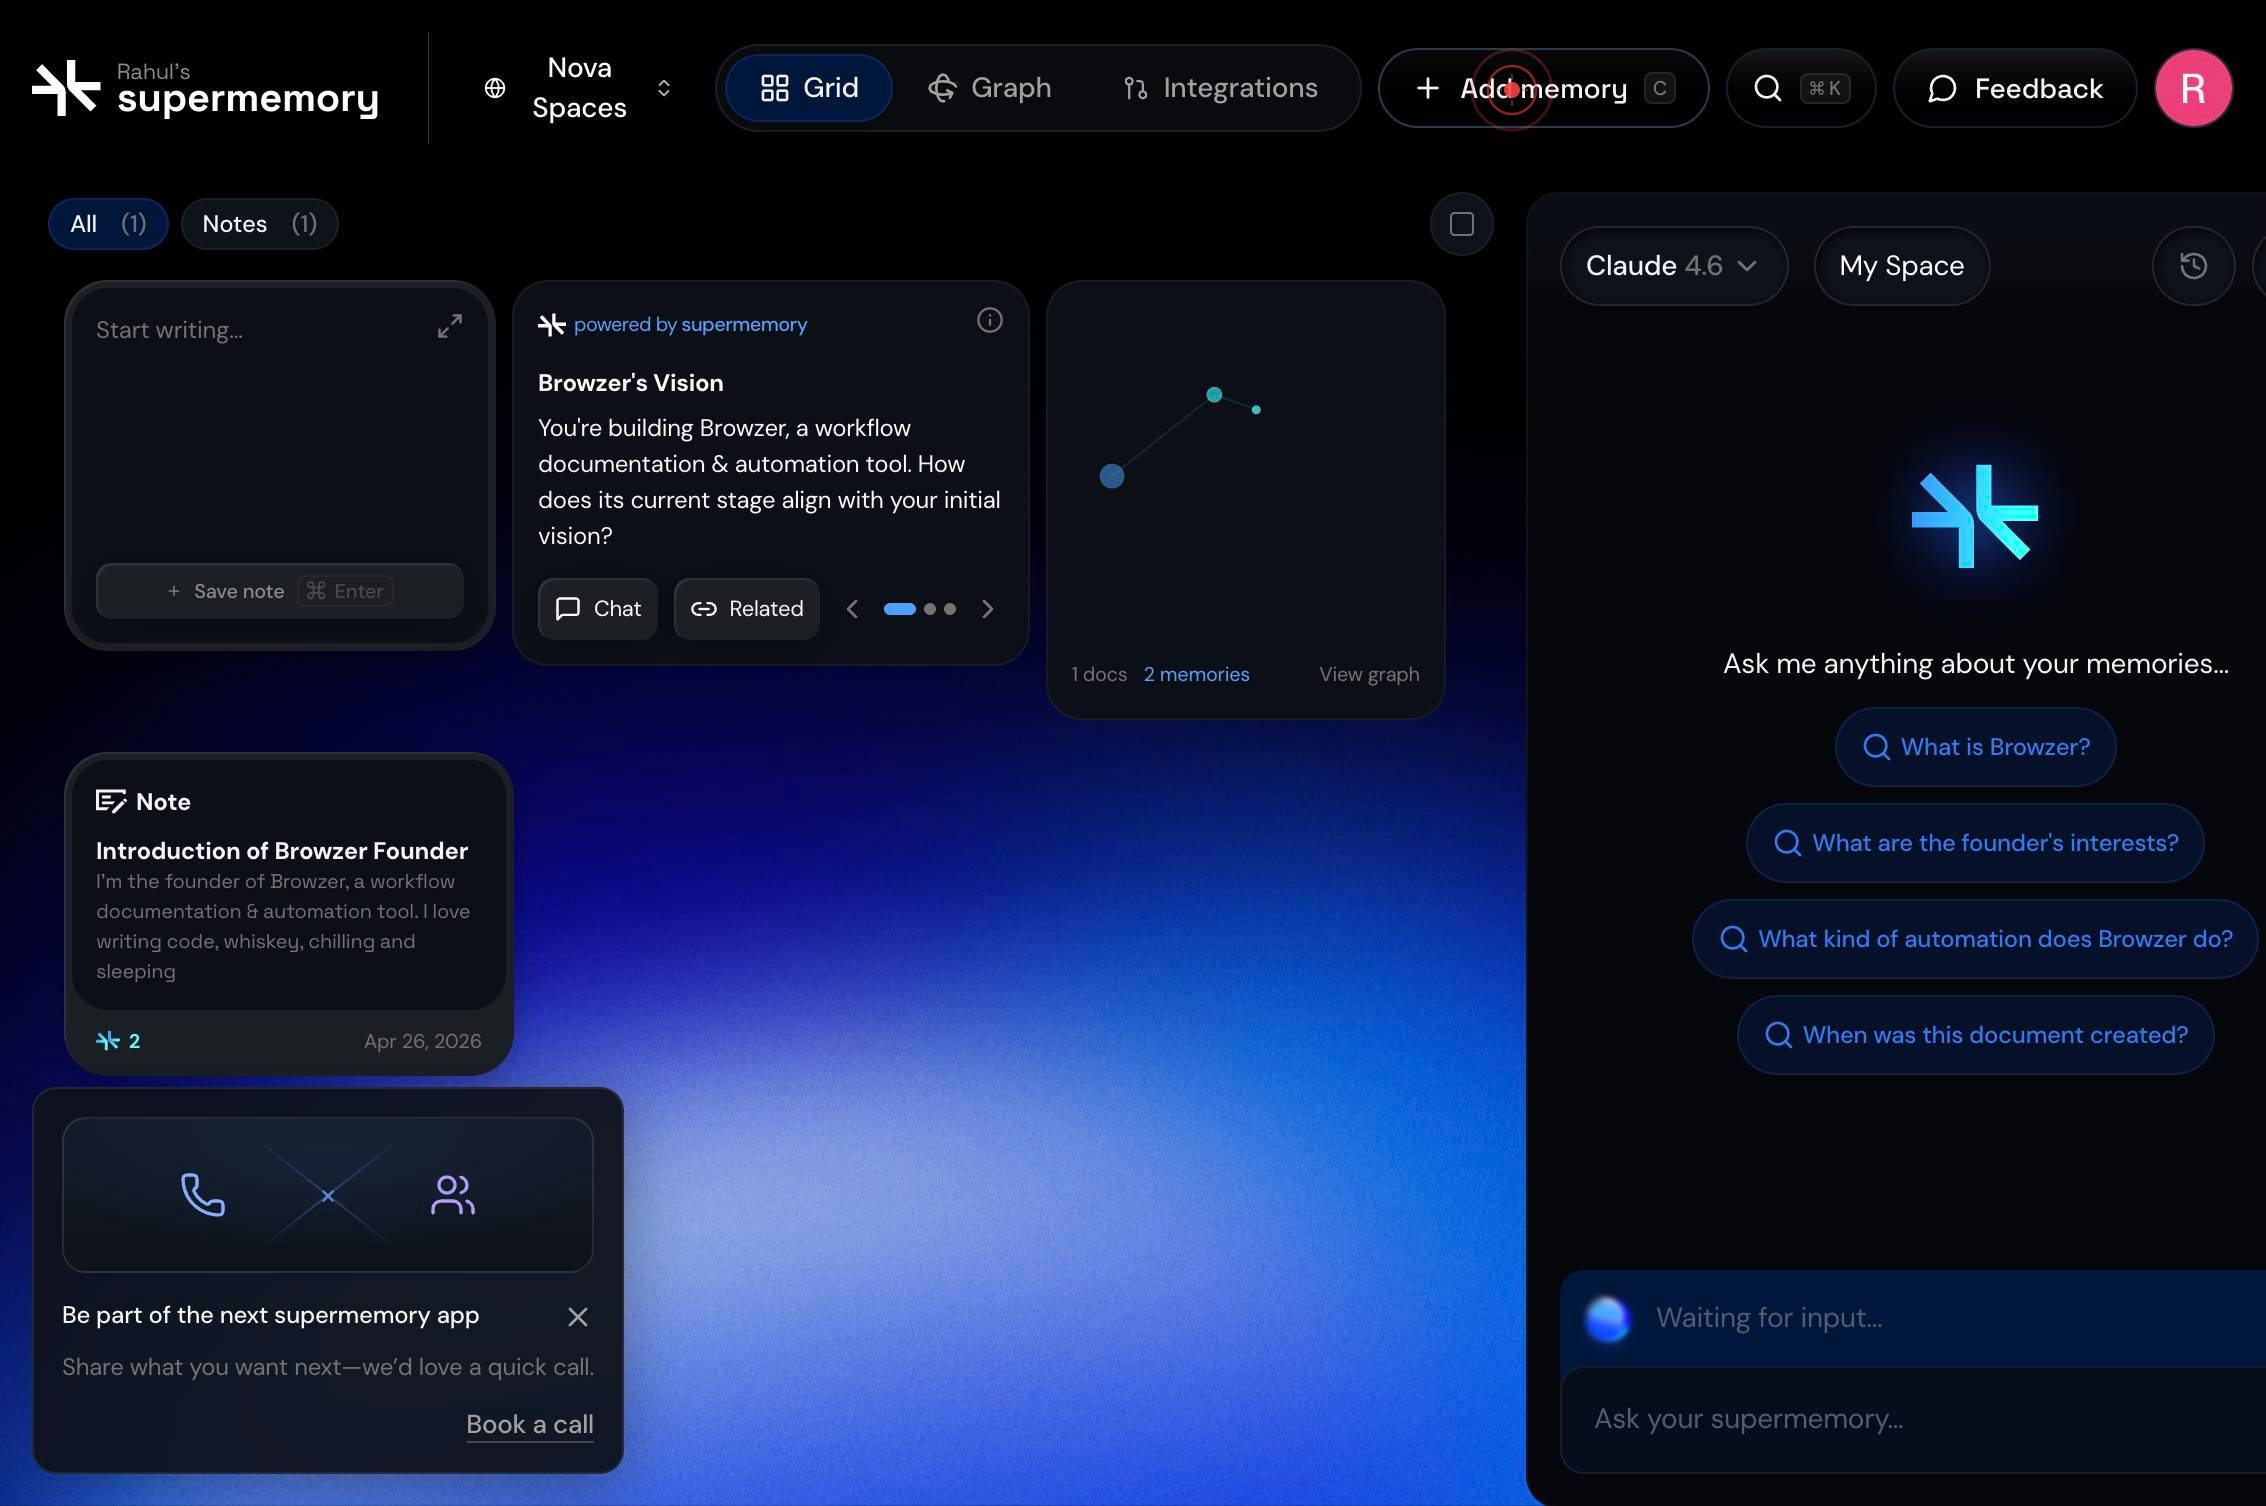This screenshot has width=2266, height=1506.
Task: Switch to the Graph view tab
Action: tap(990, 88)
